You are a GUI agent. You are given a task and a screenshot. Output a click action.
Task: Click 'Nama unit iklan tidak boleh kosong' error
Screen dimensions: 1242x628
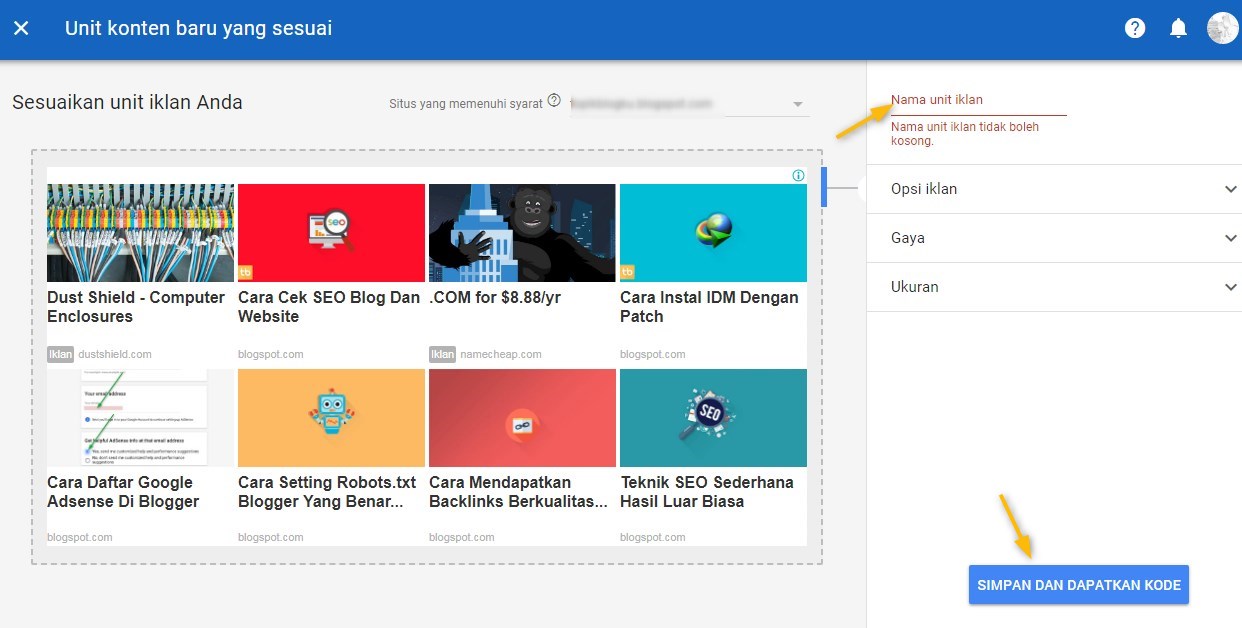[x=965, y=134]
